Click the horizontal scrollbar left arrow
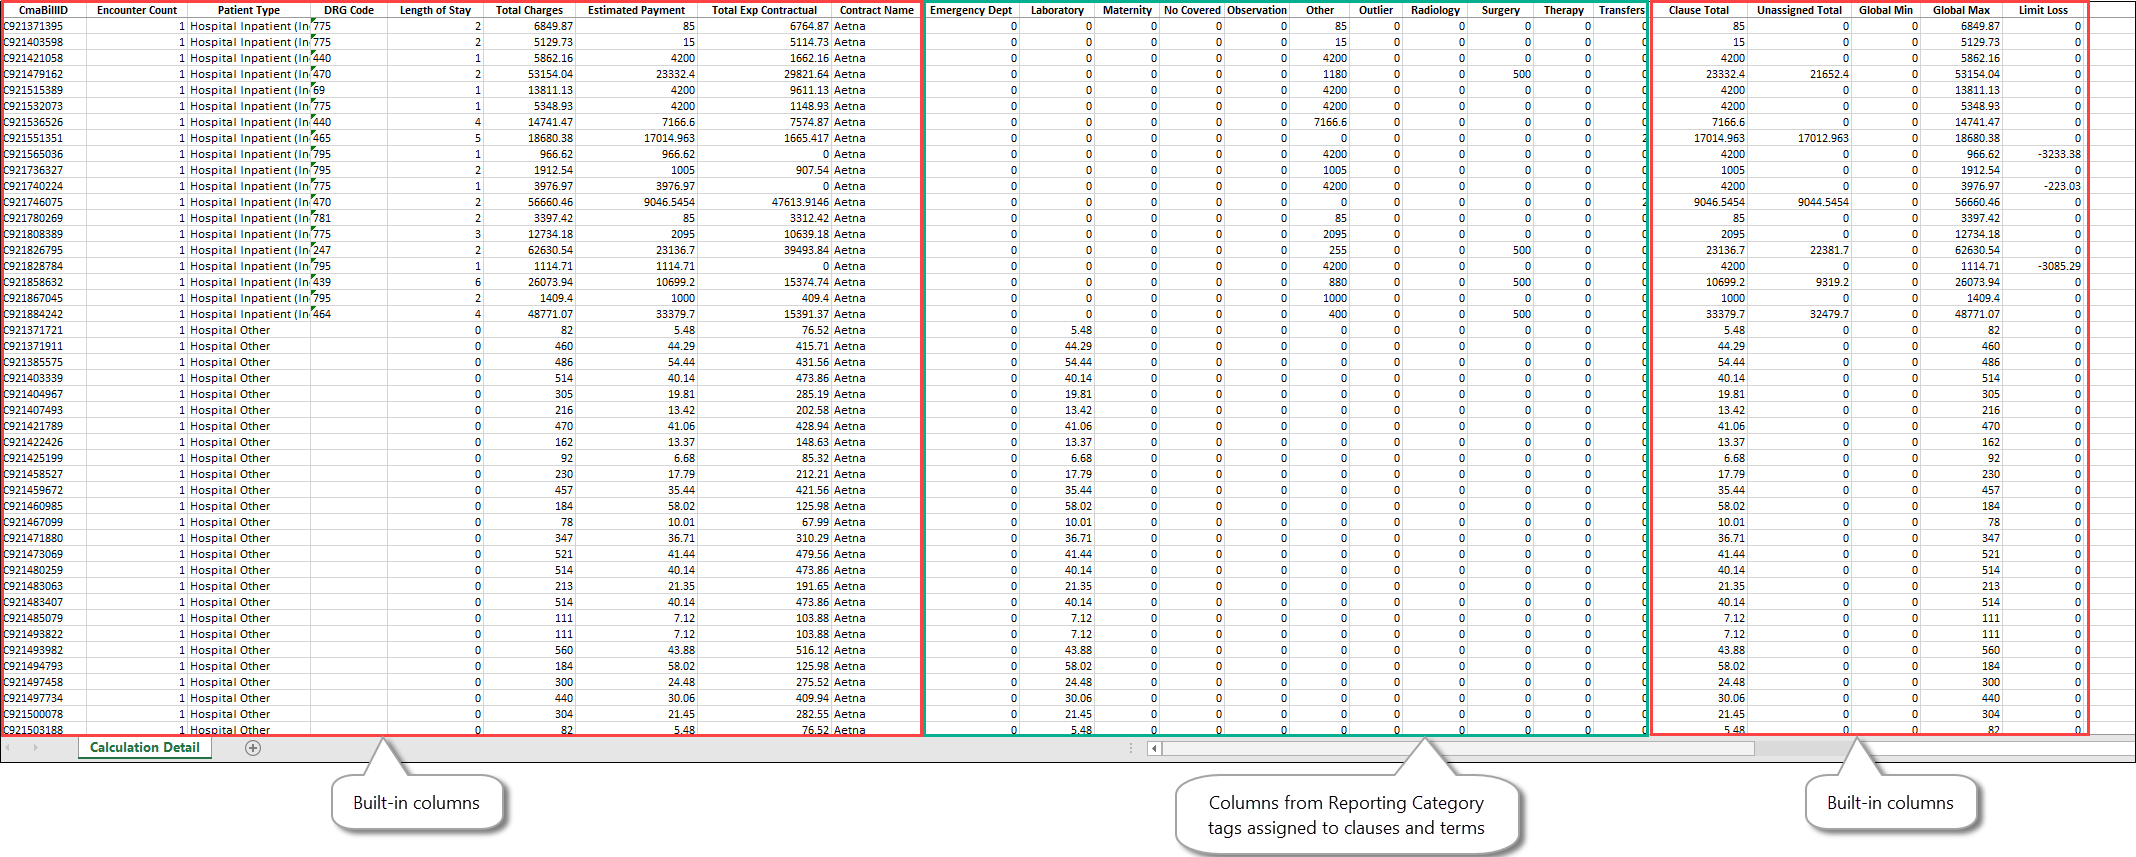The width and height of the screenshot is (2136, 857). point(1154,748)
